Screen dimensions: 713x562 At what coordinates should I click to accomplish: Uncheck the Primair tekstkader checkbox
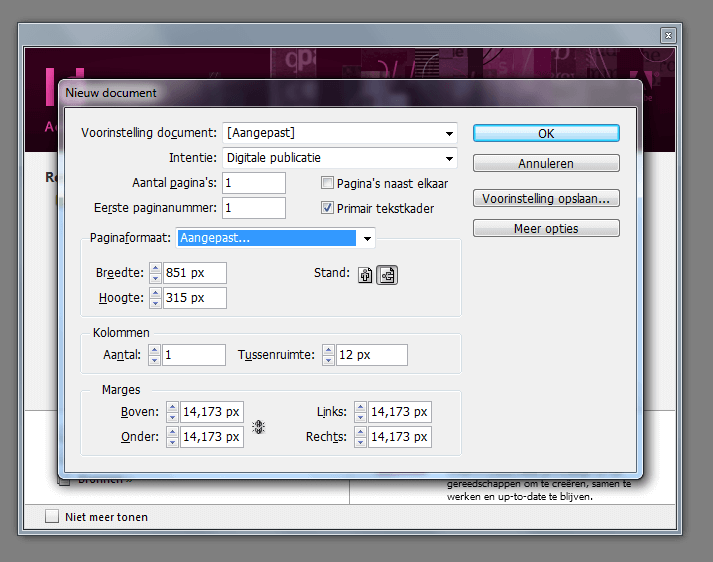click(x=327, y=208)
